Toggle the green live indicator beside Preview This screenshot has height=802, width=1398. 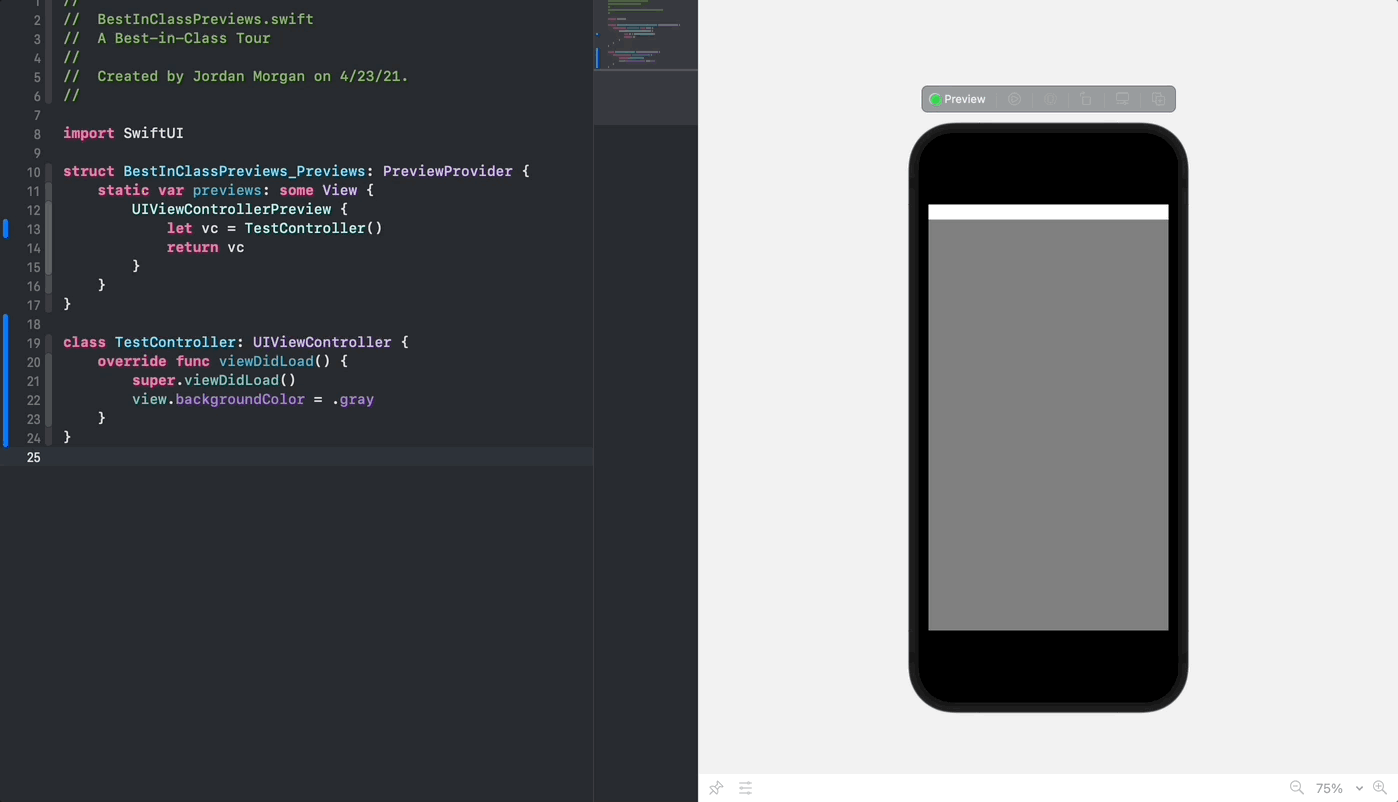(x=935, y=99)
